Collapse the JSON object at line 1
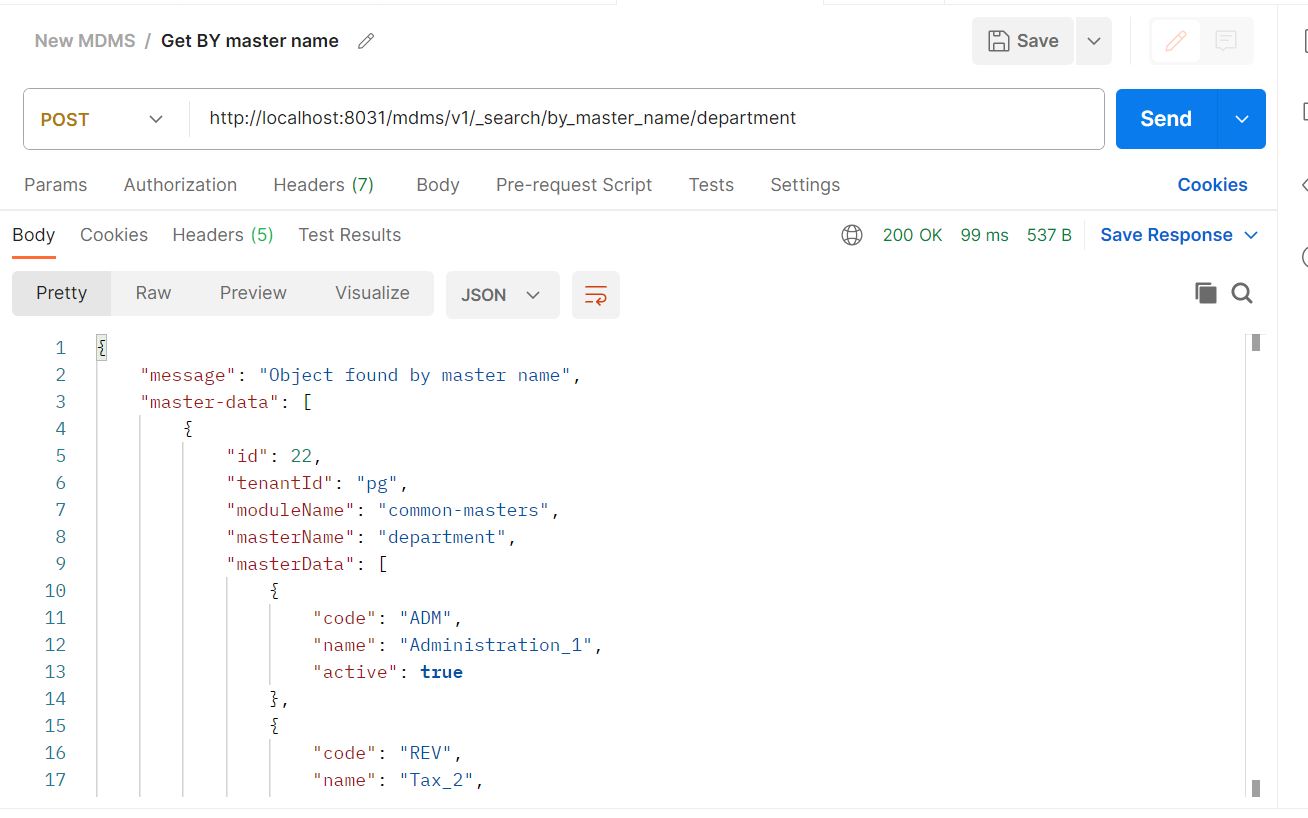1308x818 pixels. tap(101, 347)
